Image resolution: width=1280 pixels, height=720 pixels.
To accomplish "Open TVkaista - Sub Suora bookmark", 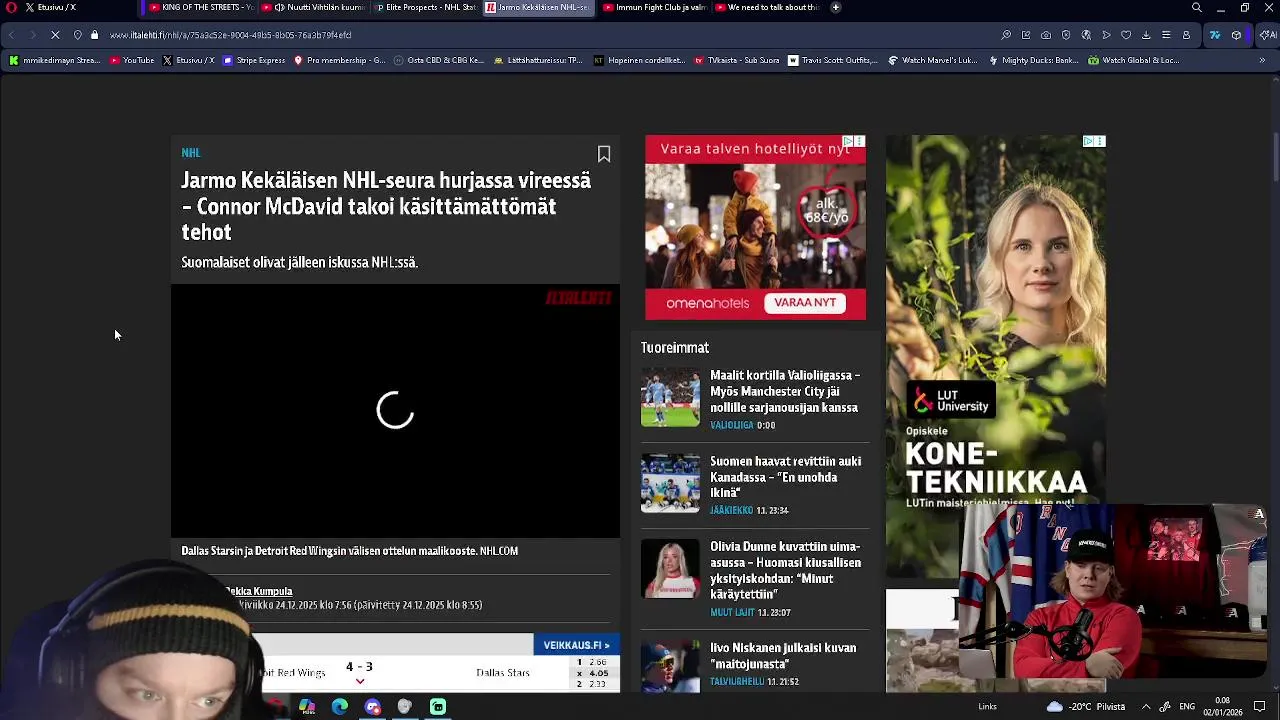I will pos(736,60).
